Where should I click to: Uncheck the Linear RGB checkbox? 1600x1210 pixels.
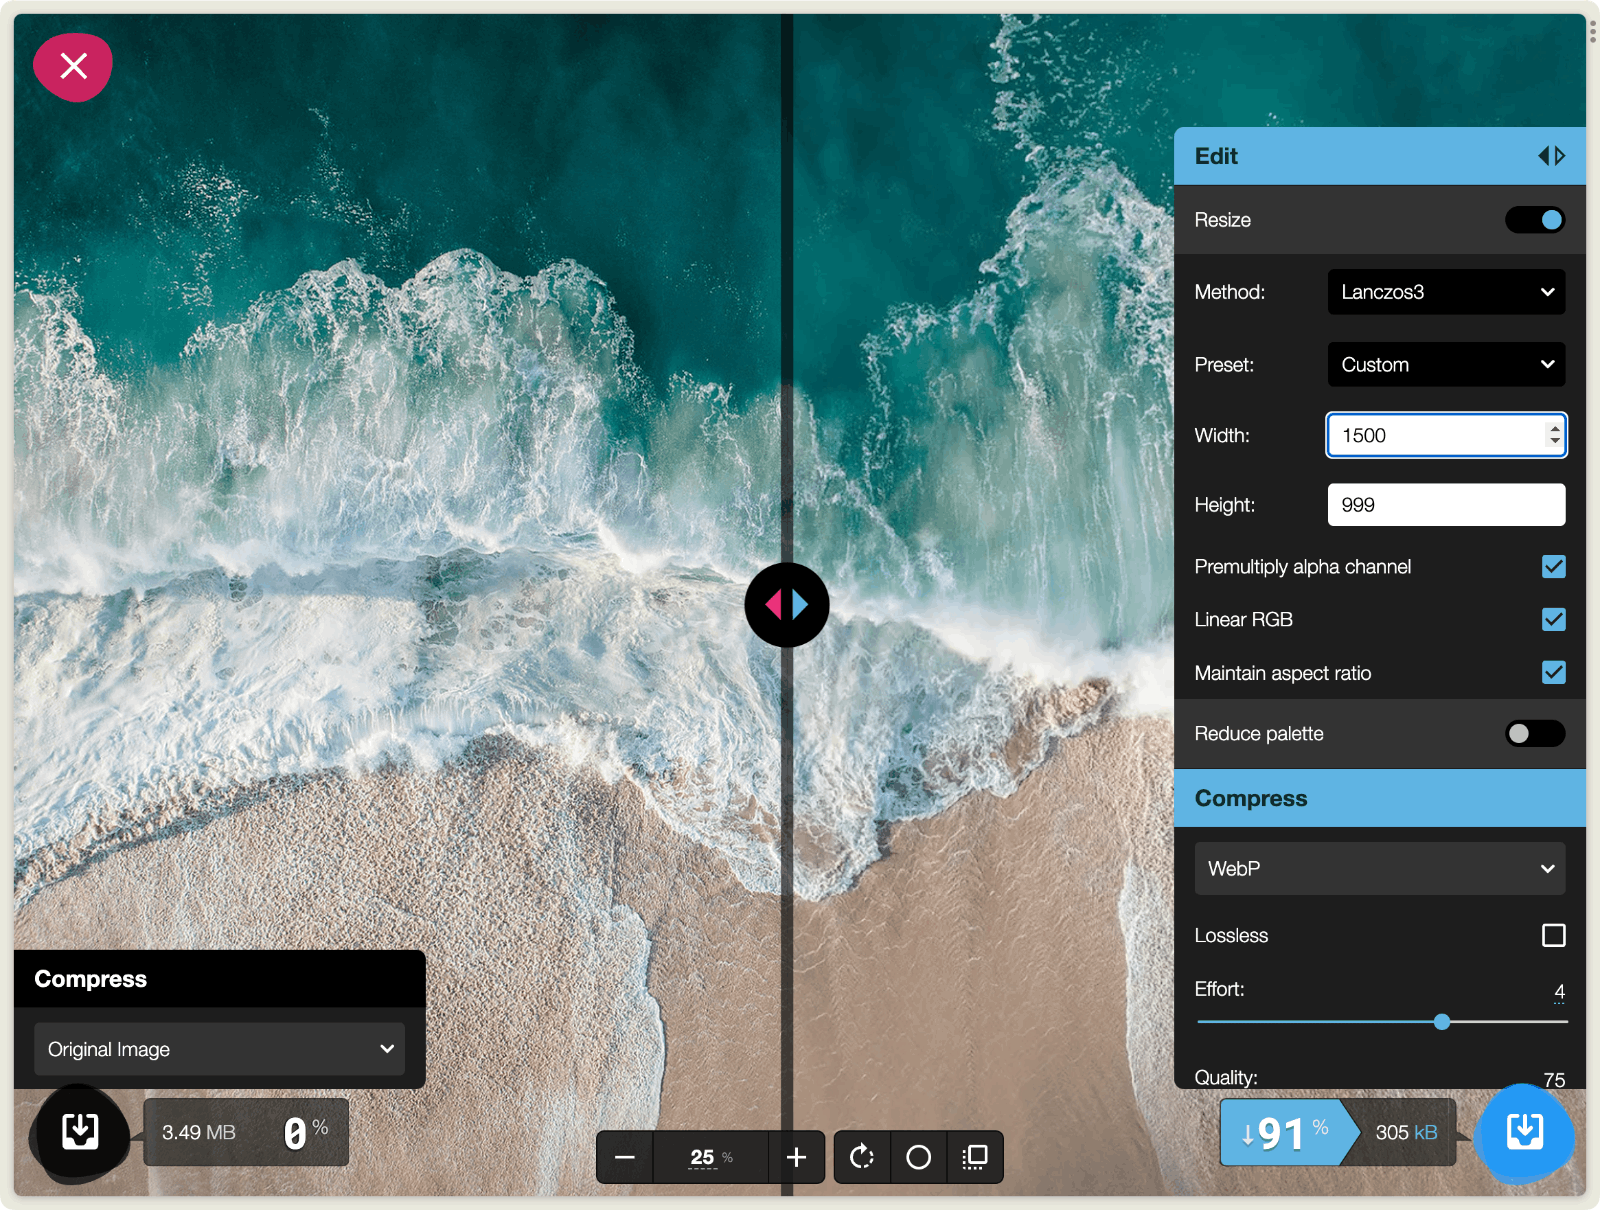click(x=1553, y=620)
